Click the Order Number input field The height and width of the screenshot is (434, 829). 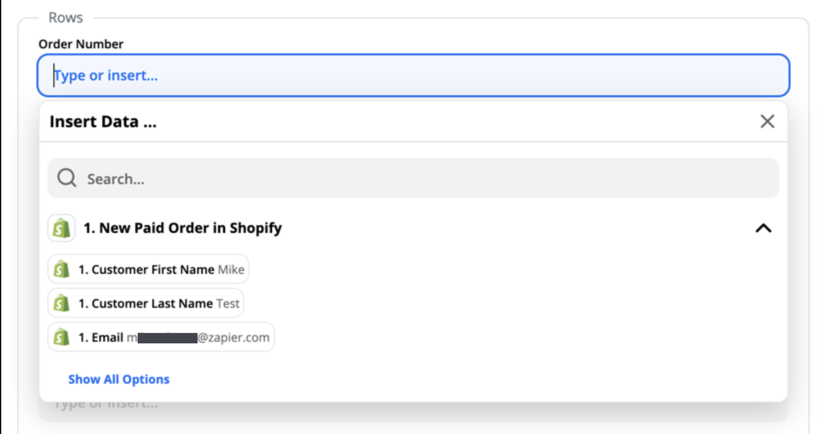(413, 76)
